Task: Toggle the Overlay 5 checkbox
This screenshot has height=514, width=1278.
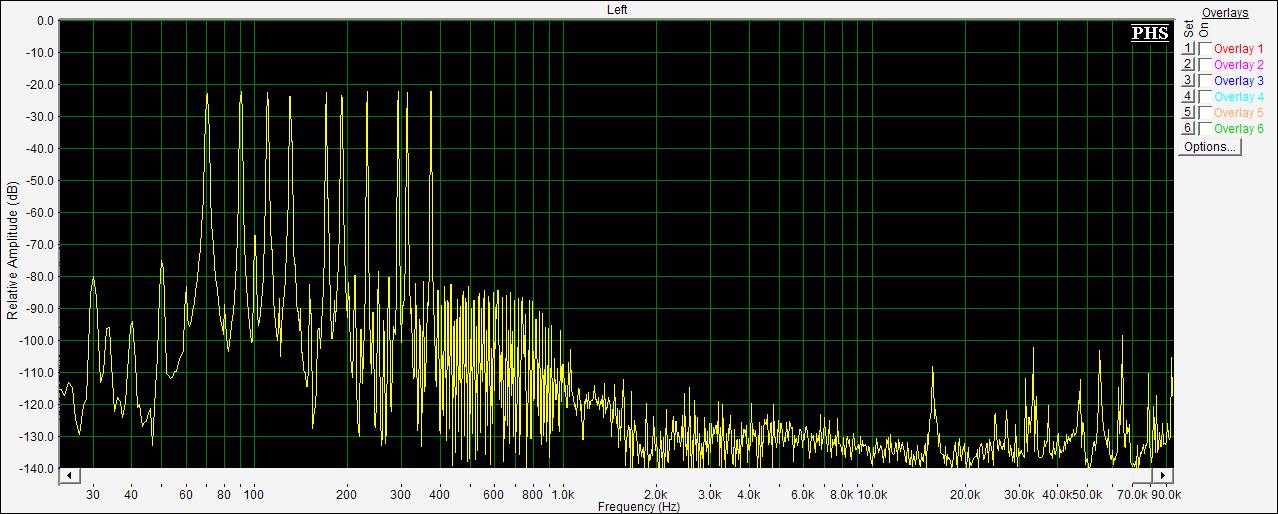Action: click(x=1205, y=113)
